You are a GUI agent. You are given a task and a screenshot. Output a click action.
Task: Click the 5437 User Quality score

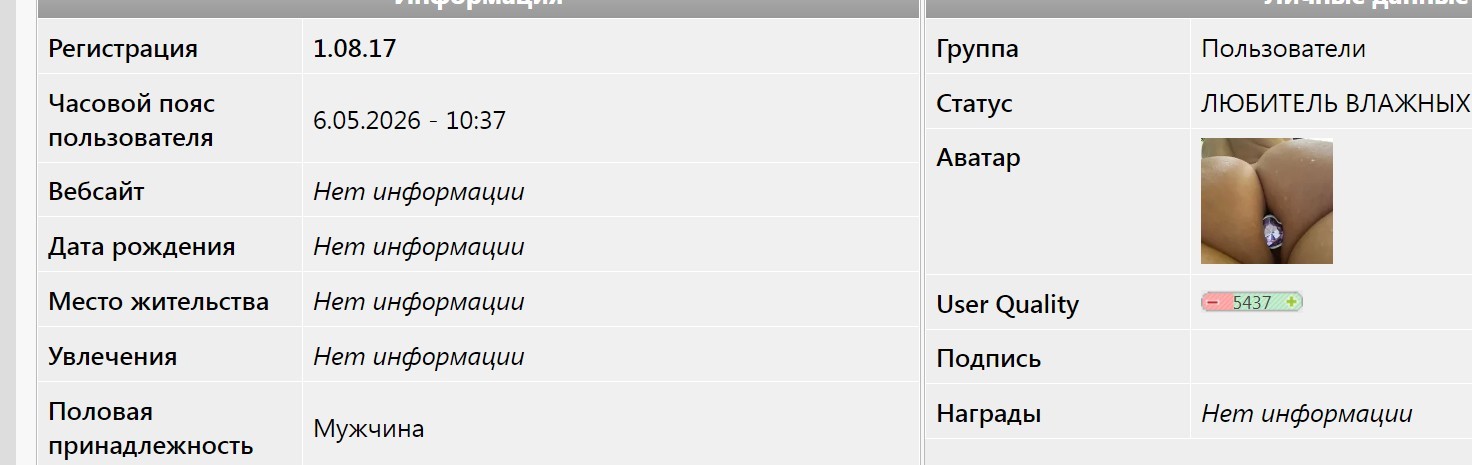pos(1252,302)
